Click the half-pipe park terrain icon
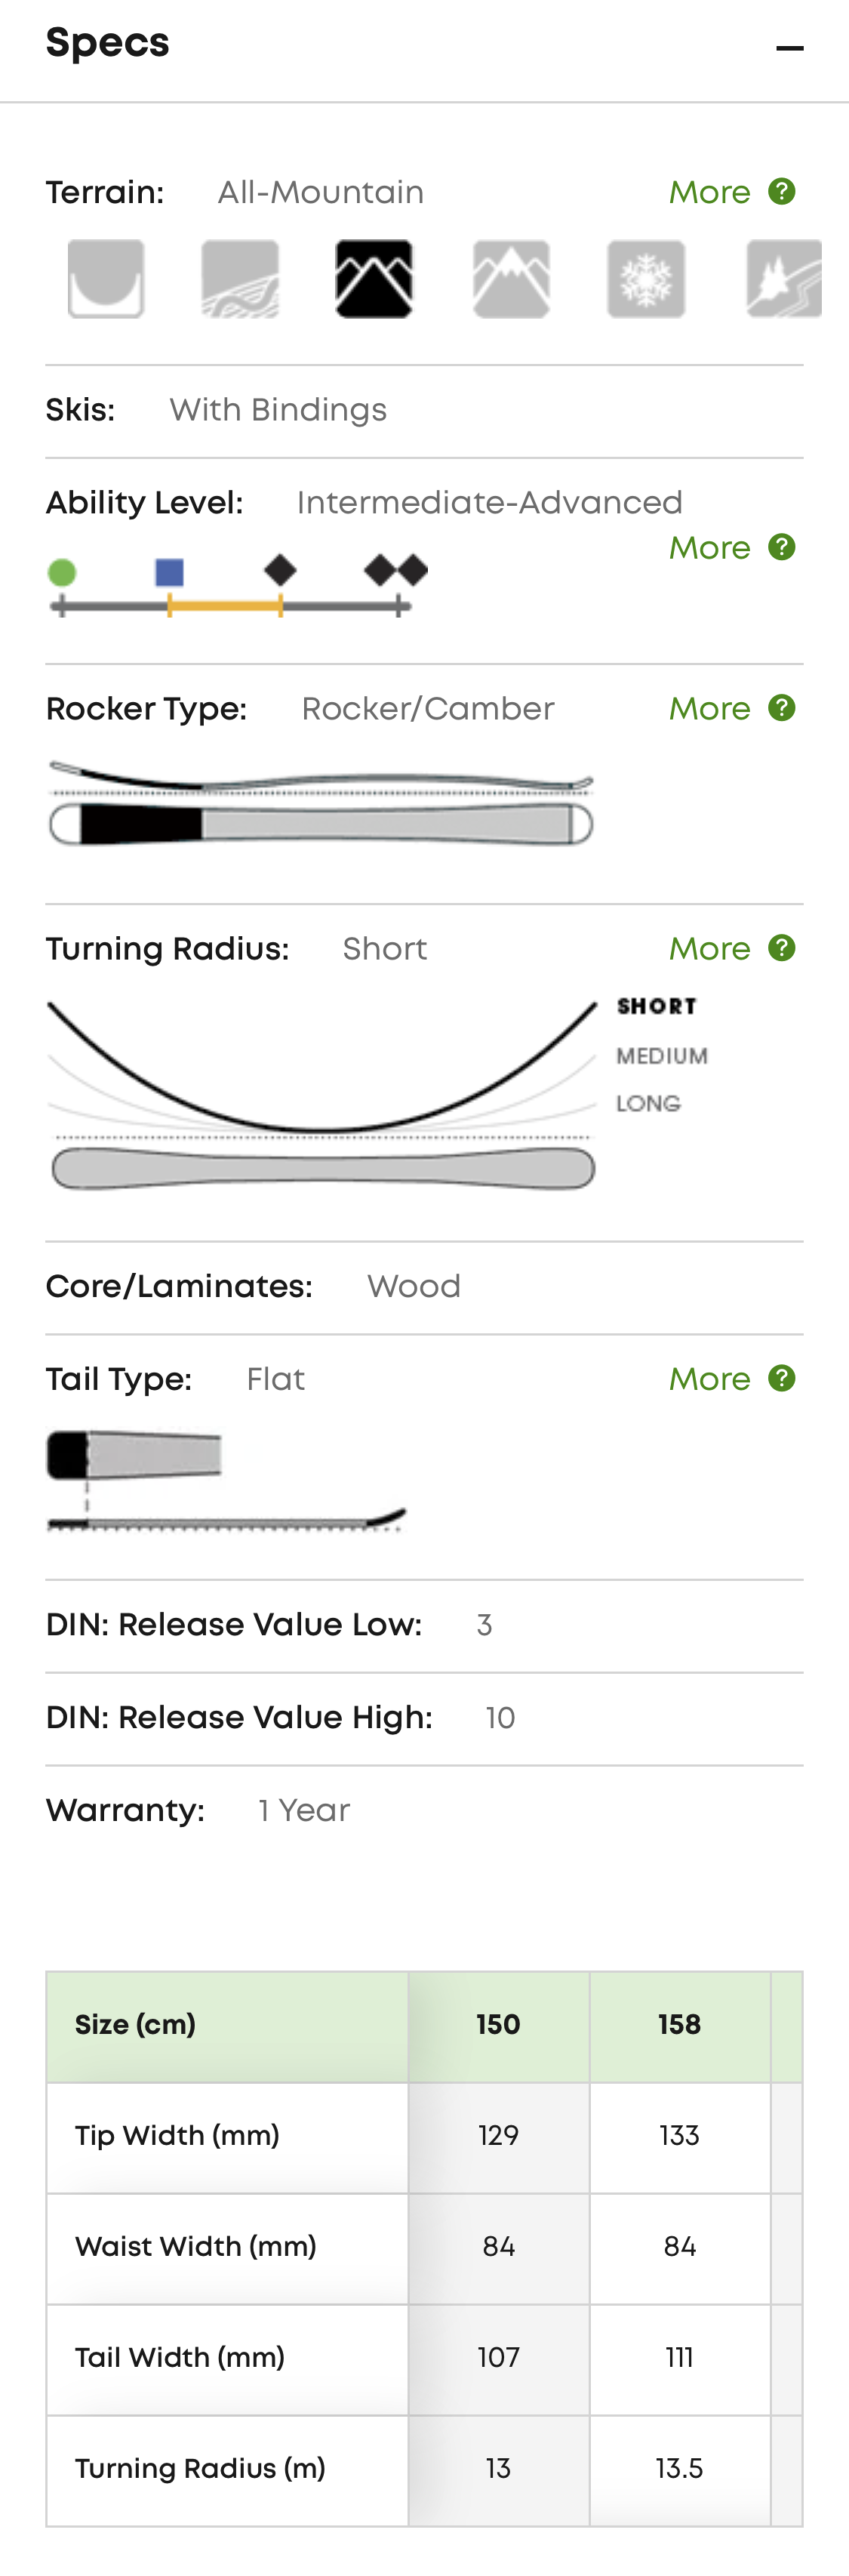This screenshot has width=849, height=2576. point(106,279)
